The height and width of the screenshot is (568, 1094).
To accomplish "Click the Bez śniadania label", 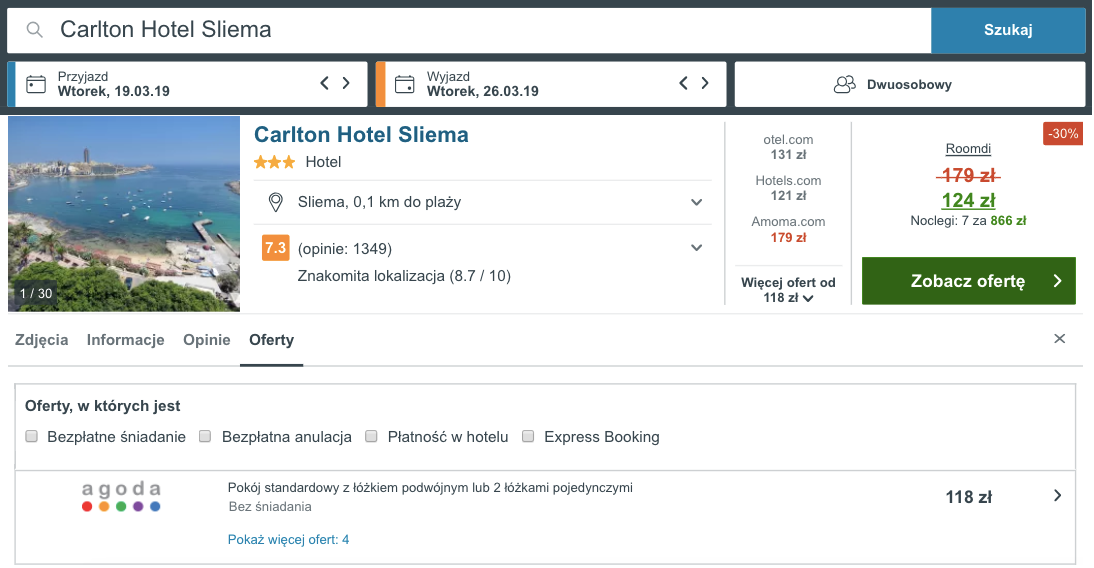I will (x=270, y=507).
